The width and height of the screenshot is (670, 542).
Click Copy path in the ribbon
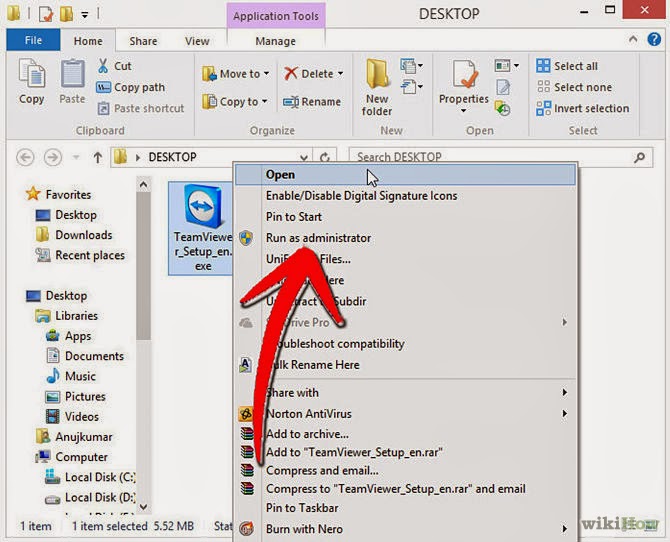(131, 87)
